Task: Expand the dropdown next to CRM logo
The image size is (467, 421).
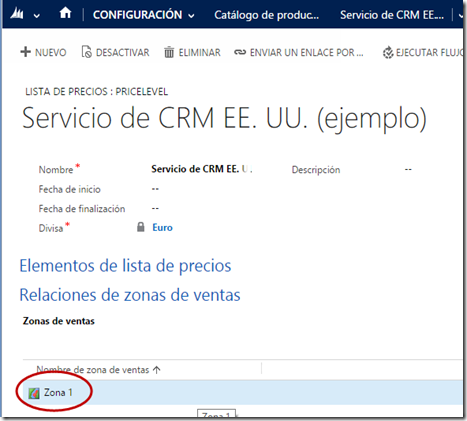Action: pos(37,16)
